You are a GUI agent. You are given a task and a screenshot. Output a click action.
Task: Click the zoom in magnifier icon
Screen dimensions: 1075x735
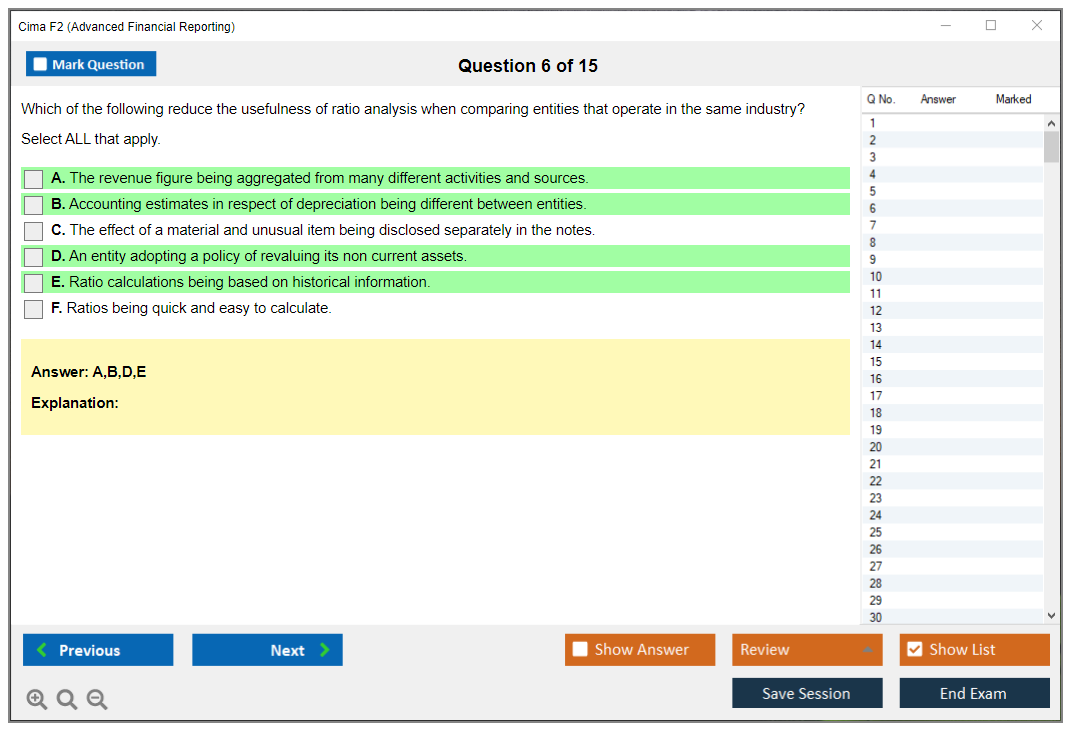(x=37, y=700)
